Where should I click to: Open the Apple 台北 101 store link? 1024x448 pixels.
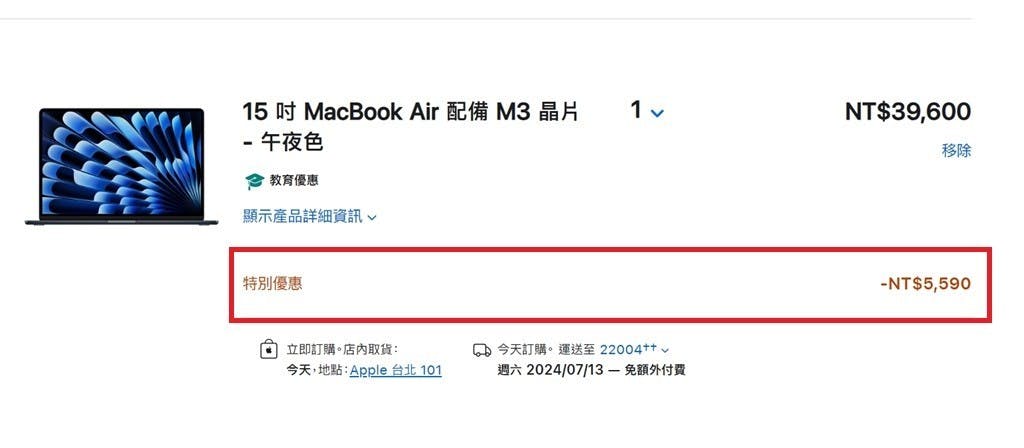coord(396,370)
